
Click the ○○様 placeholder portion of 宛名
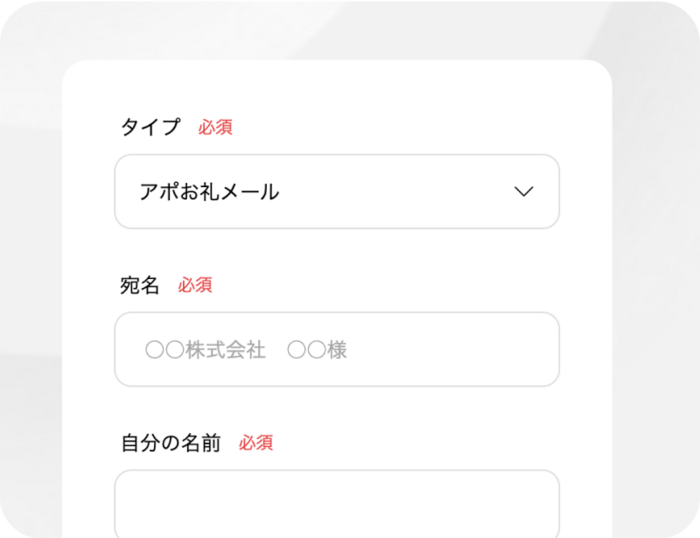coord(317,350)
